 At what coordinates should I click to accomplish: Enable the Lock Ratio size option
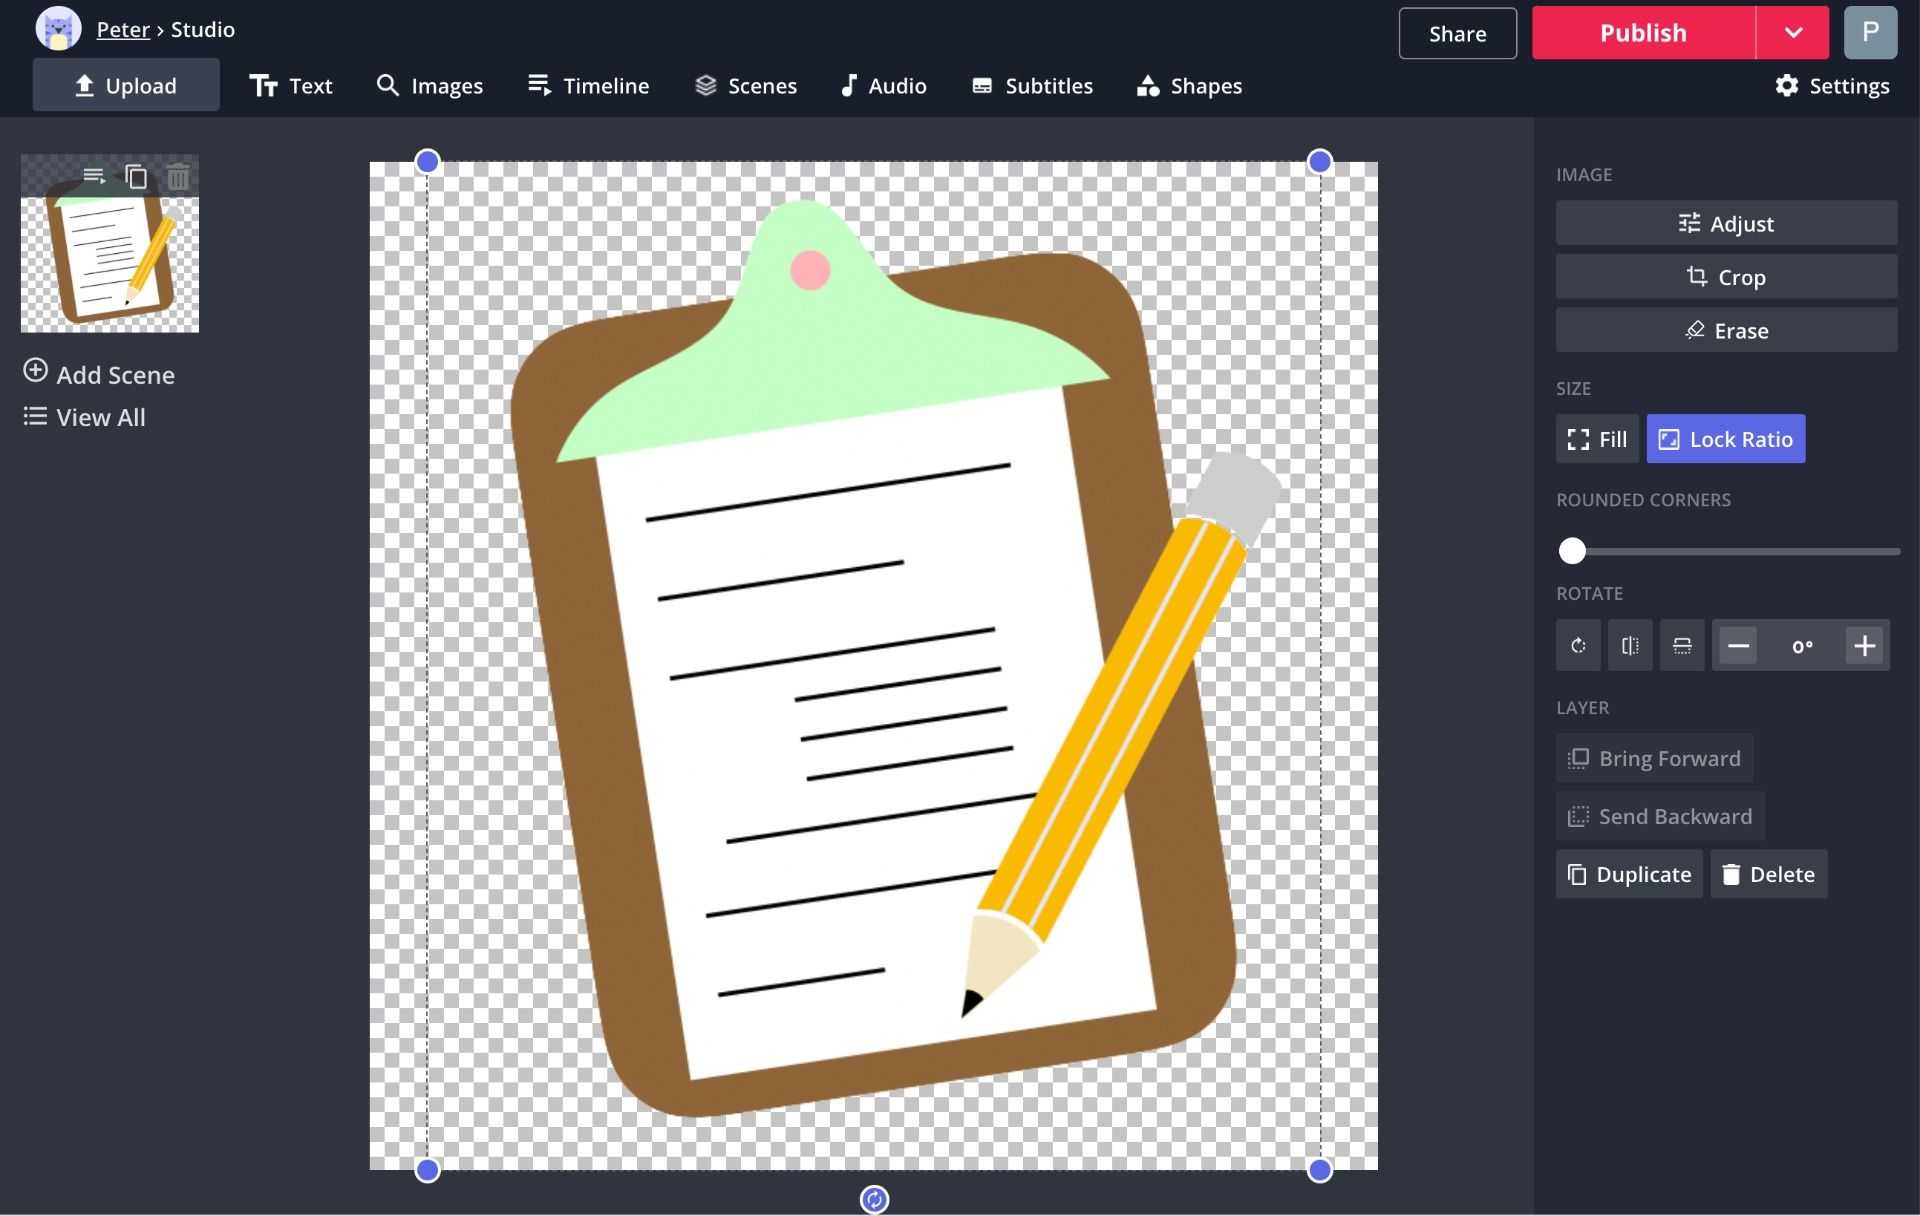point(1725,439)
